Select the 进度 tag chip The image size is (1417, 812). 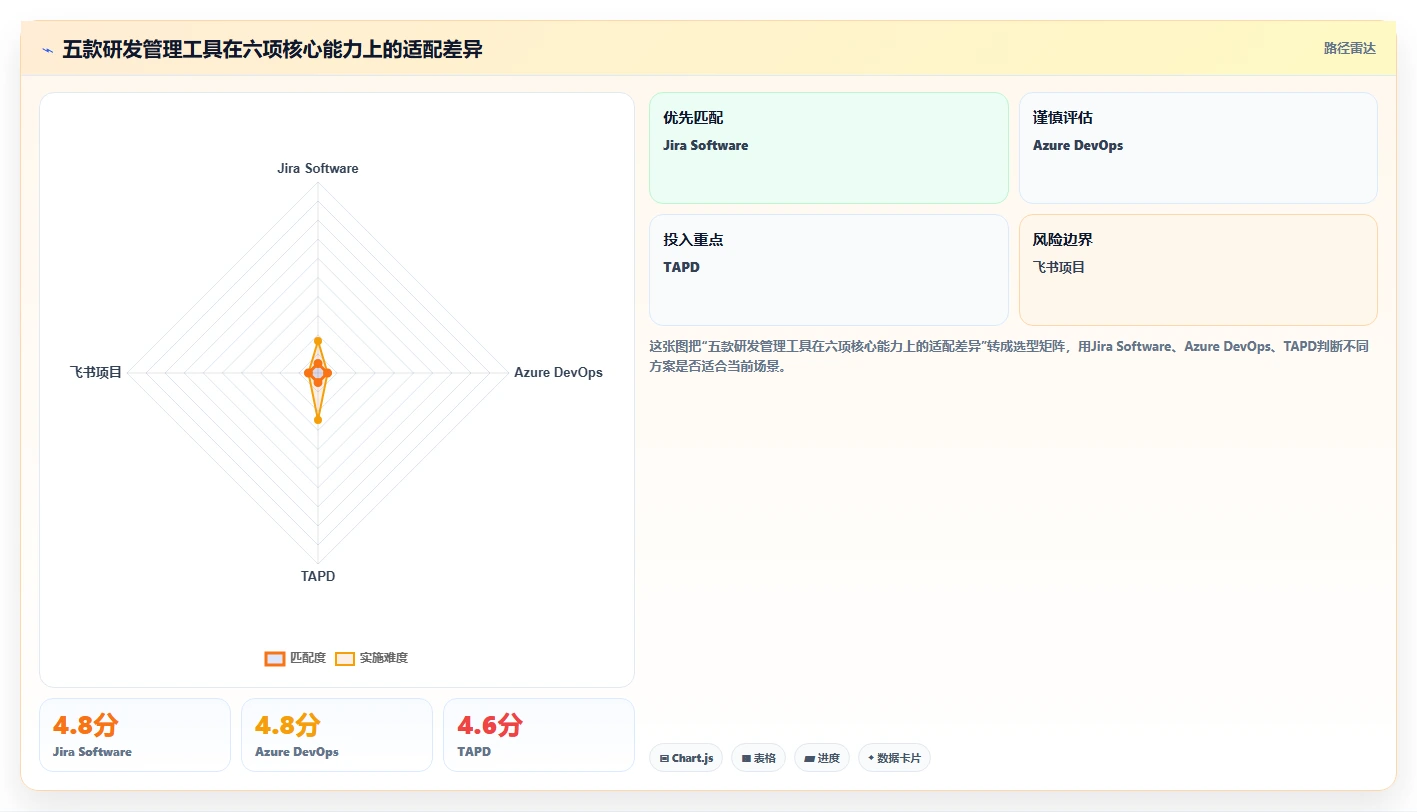(x=822, y=758)
